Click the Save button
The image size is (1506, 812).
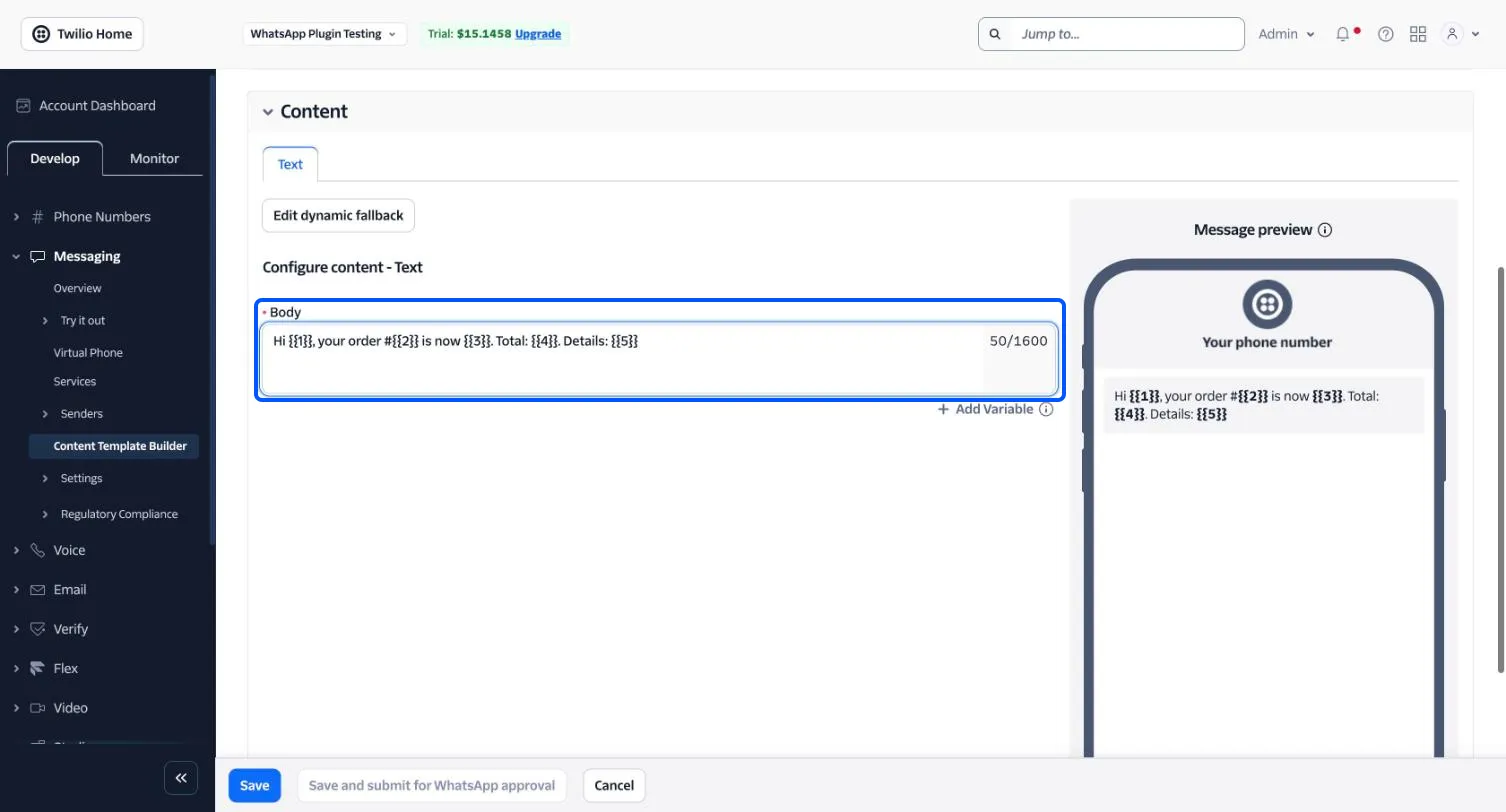(254, 785)
